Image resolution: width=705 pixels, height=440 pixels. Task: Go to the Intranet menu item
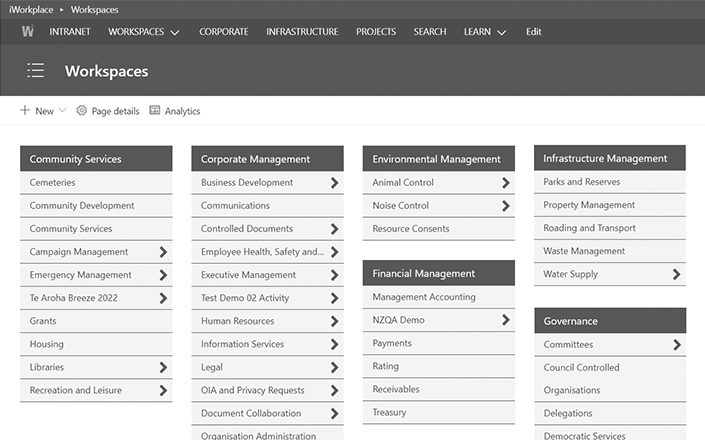tap(70, 32)
